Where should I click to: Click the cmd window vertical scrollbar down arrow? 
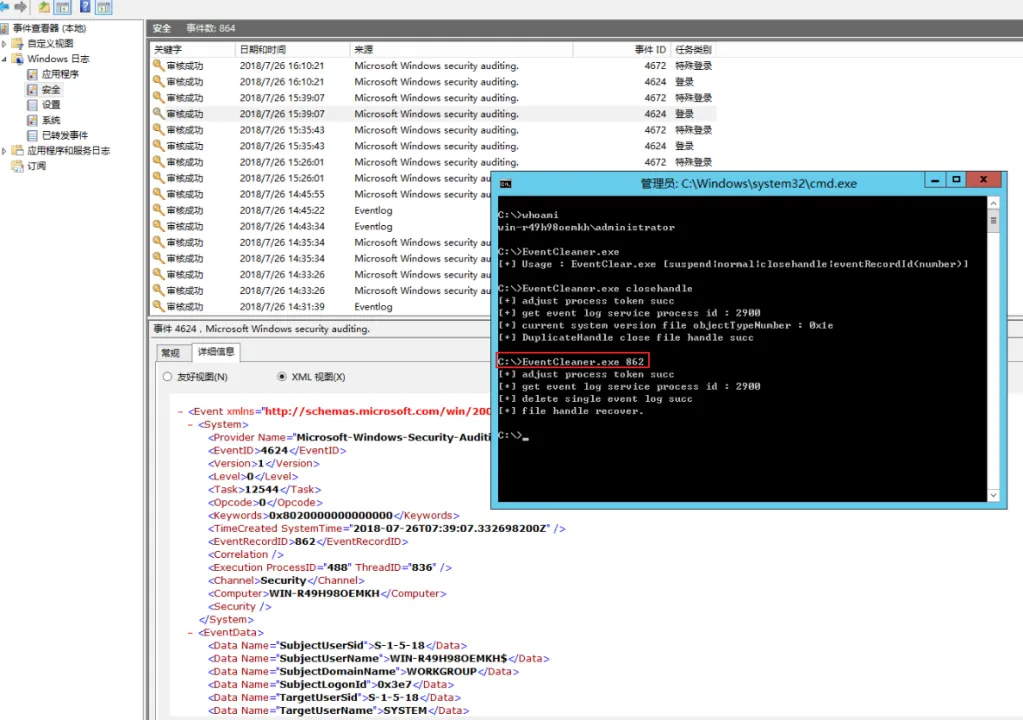tap(993, 495)
